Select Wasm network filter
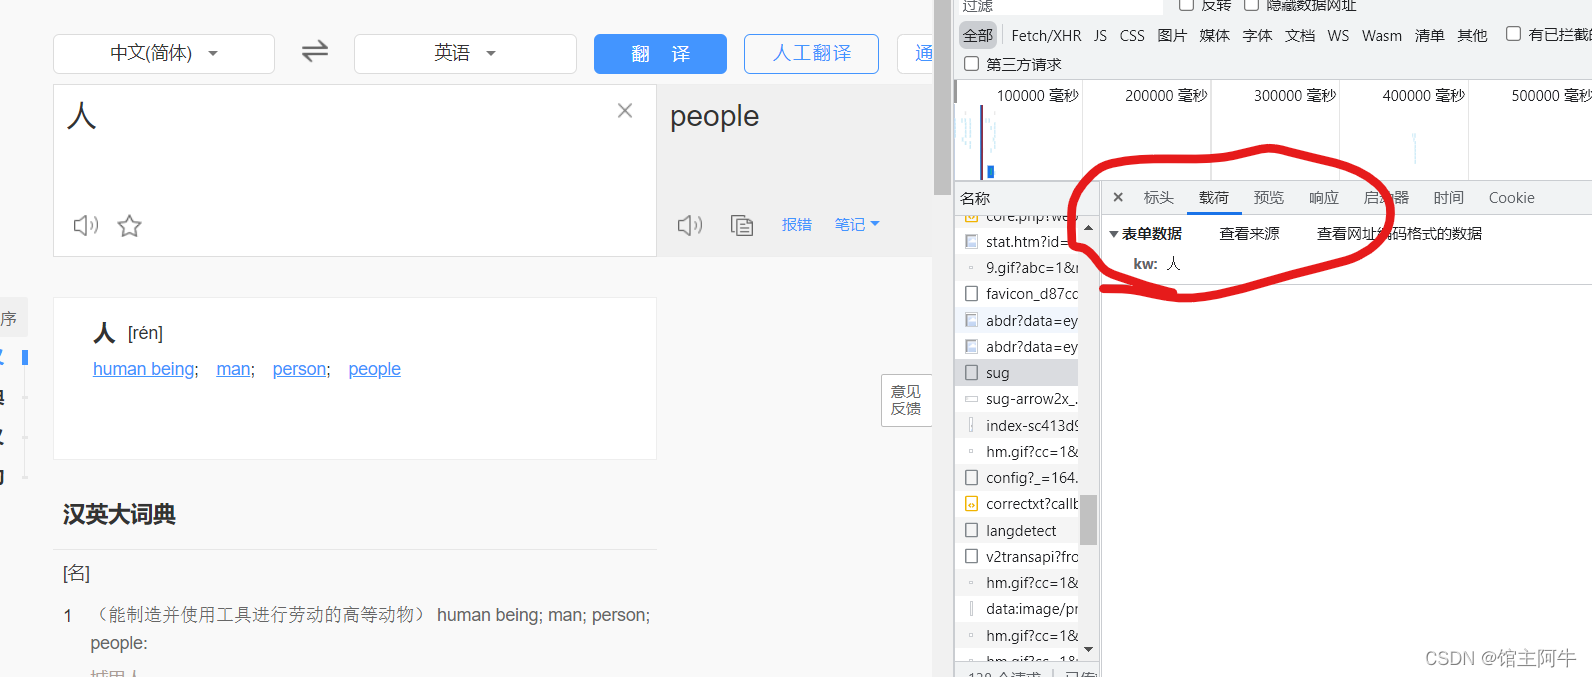The height and width of the screenshot is (677, 1592). pyautogui.click(x=1382, y=35)
